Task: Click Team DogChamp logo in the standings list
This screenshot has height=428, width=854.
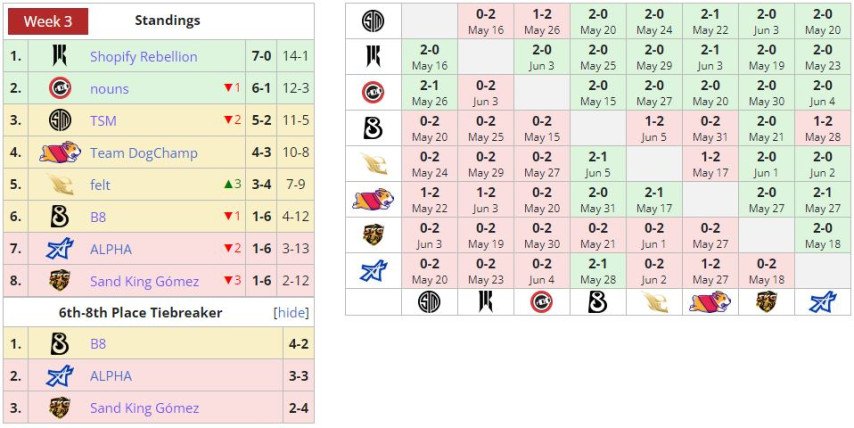Action: click(60, 152)
